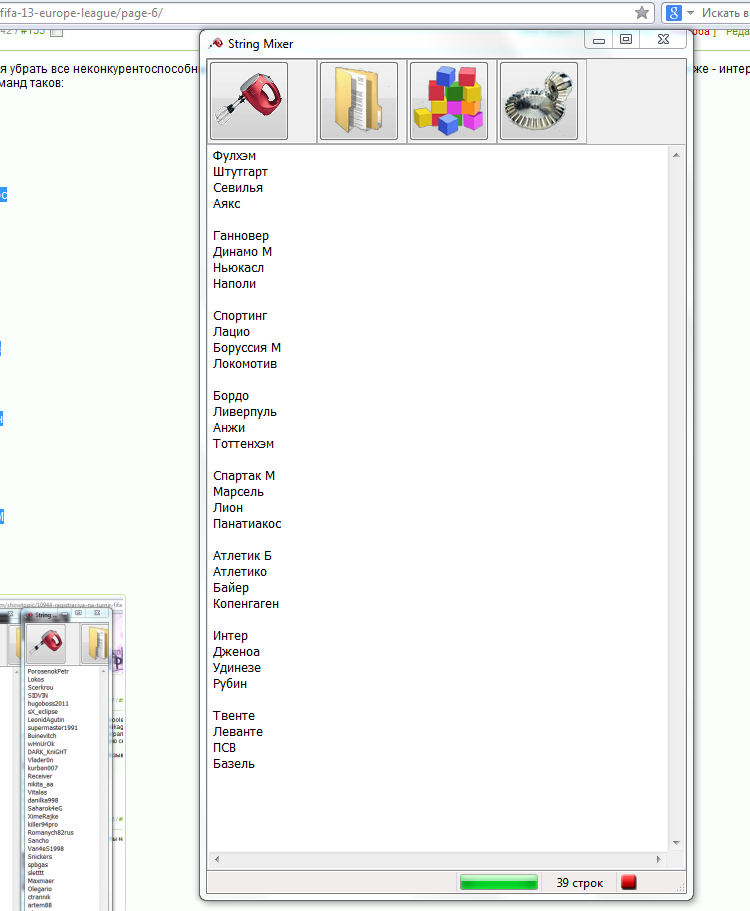The image size is (750, 911).
Task: Select the line Боруссия М
Action: pyautogui.click(x=247, y=347)
